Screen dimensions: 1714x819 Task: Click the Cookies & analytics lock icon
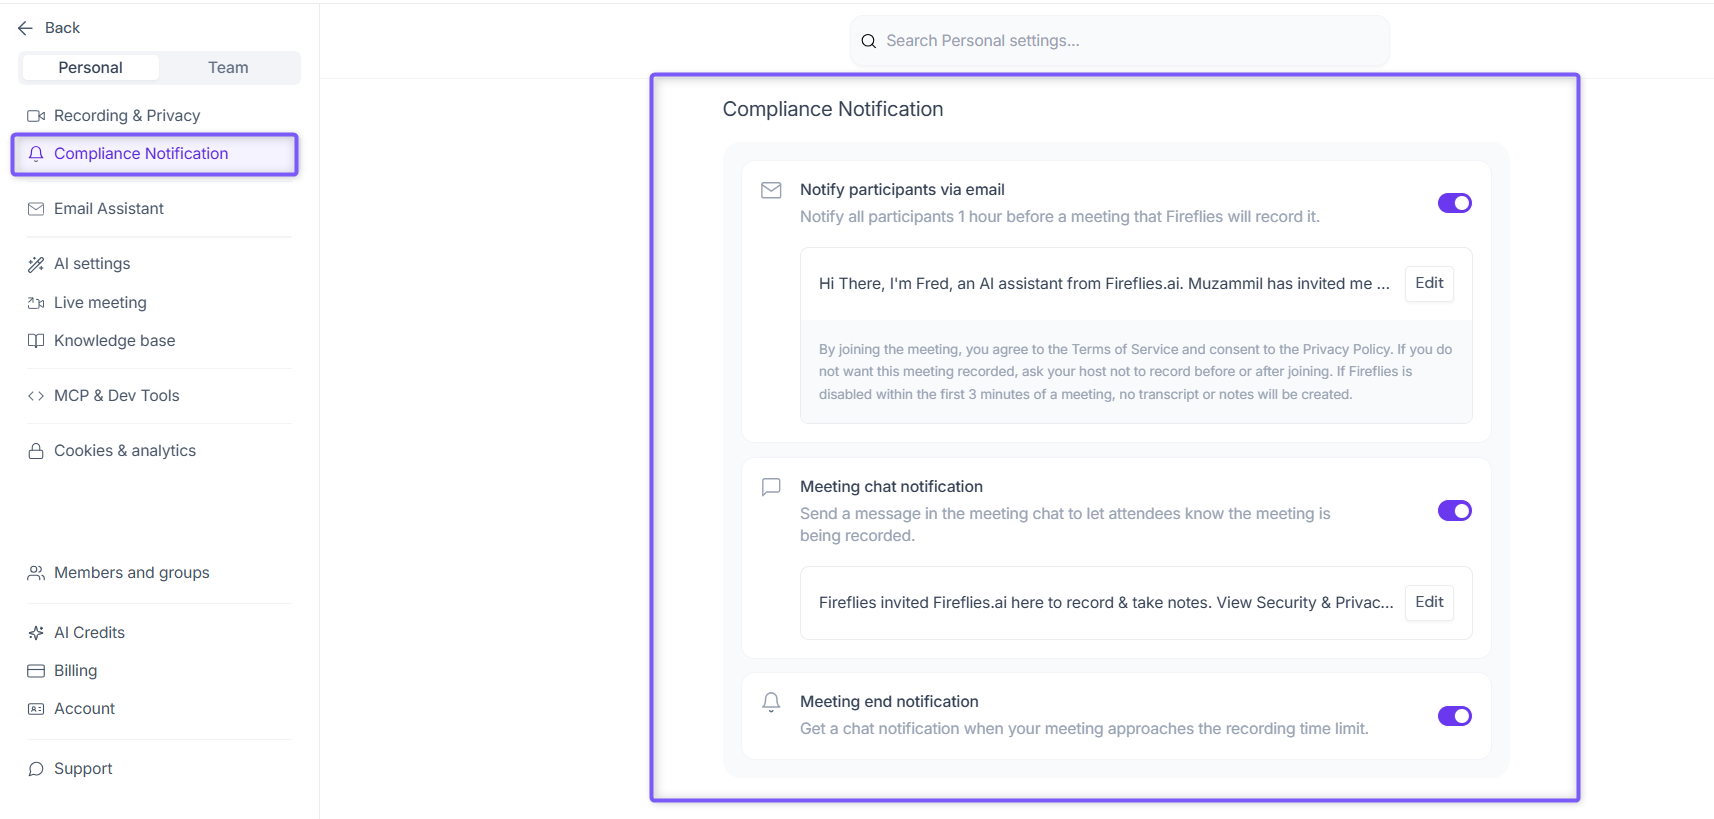pyautogui.click(x=36, y=451)
